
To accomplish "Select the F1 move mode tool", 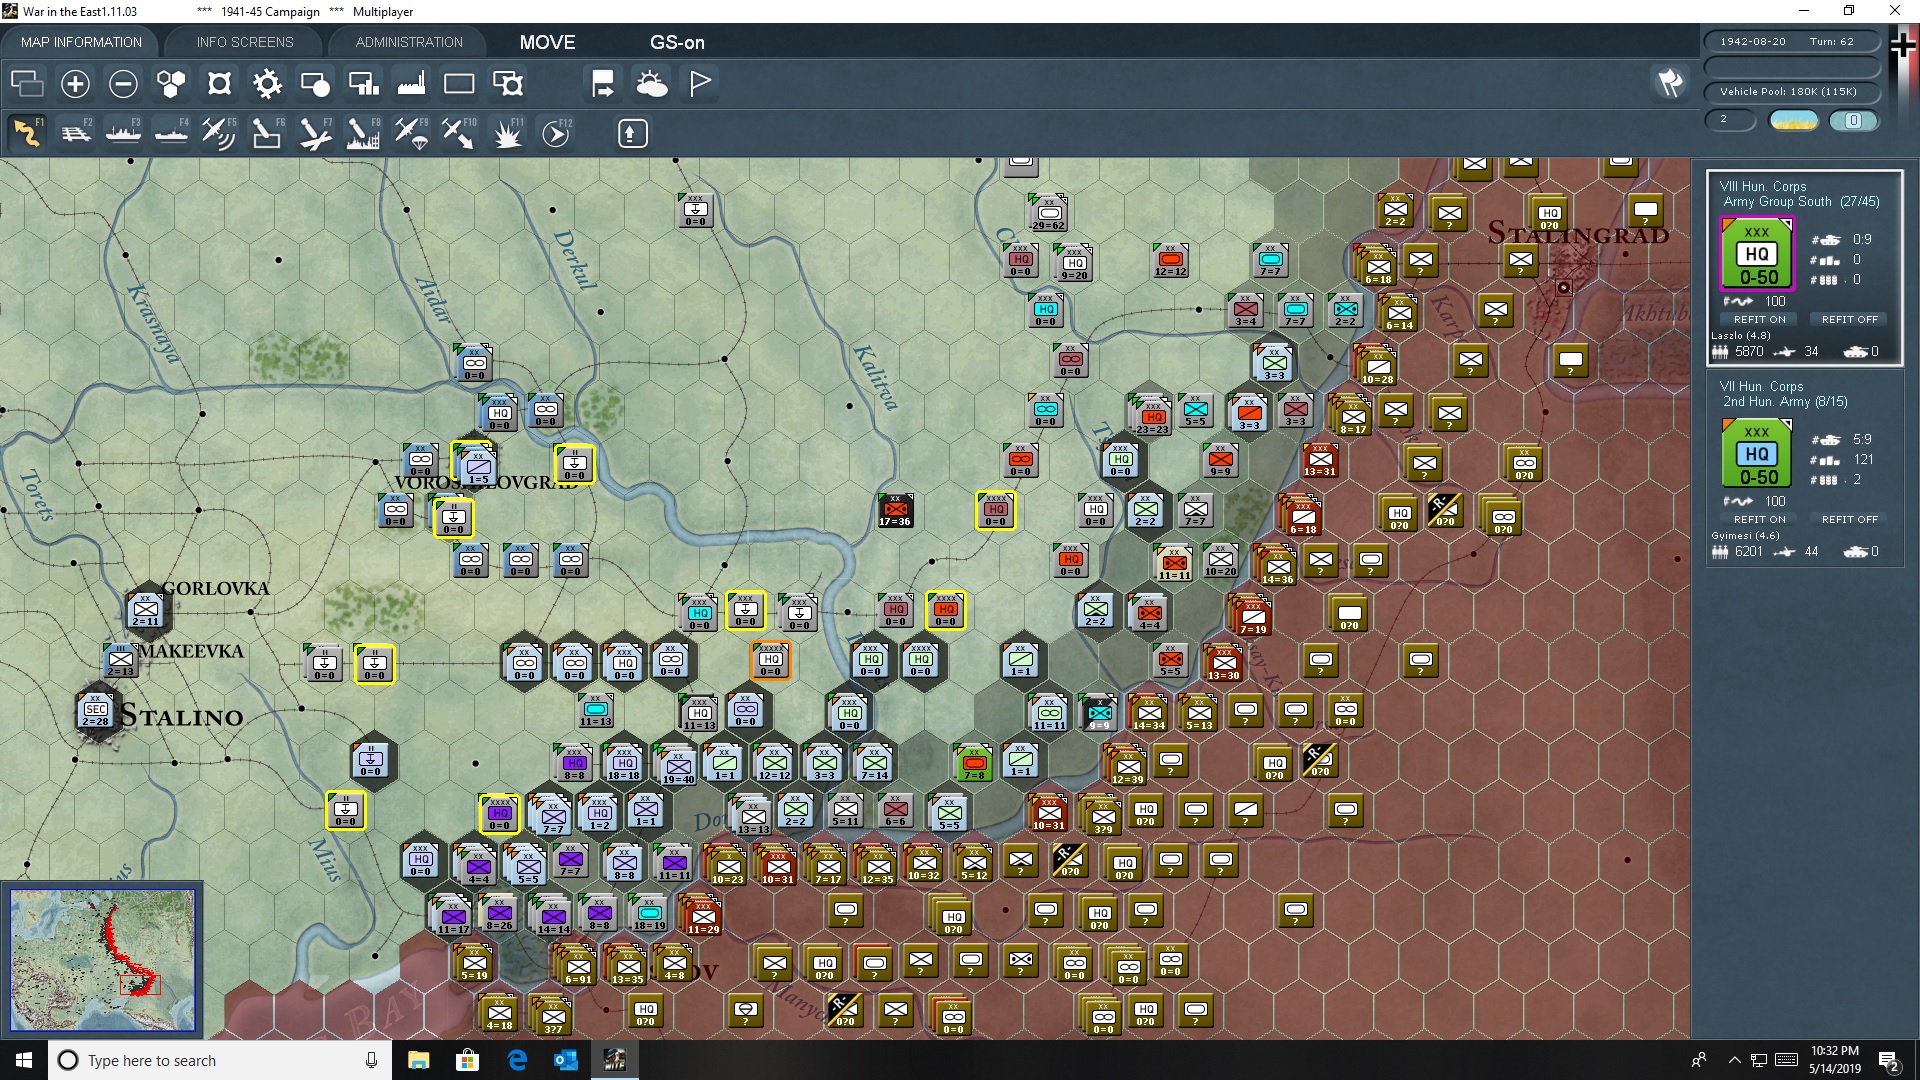I will coord(27,133).
